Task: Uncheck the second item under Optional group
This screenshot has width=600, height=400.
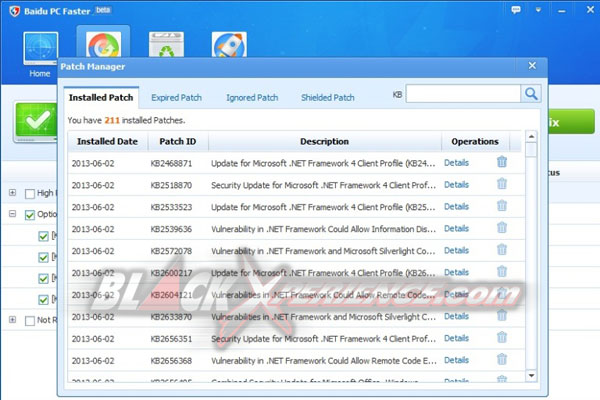Action: tap(43, 257)
